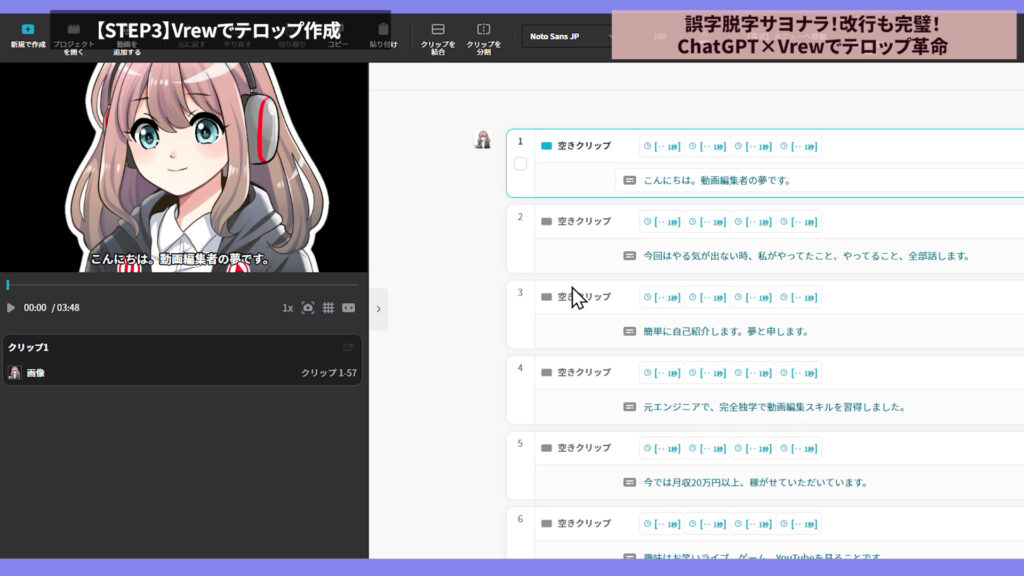
Task: Click the subtitle icon in clip 2
Action: point(630,256)
